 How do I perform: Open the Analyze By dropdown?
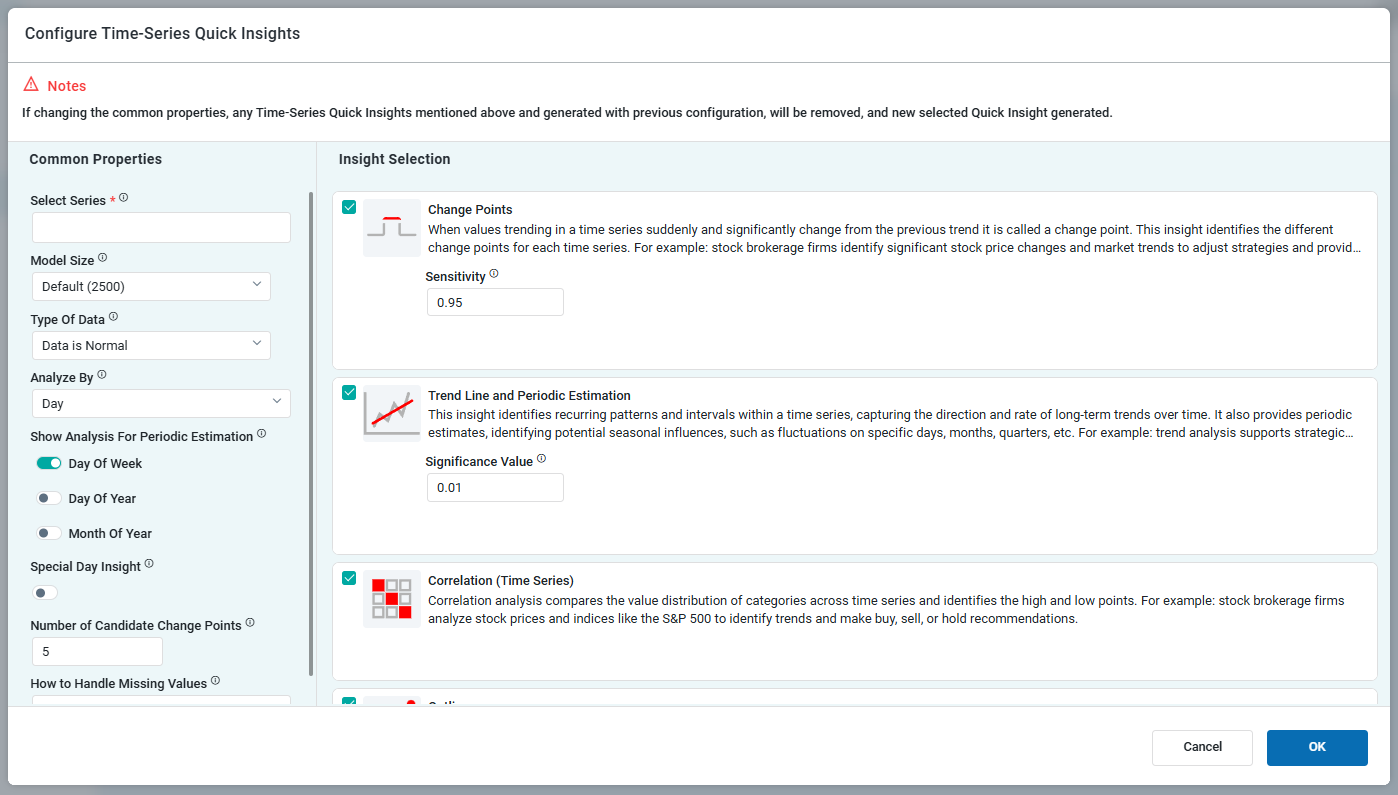pyautogui.click(x=161, y=403)
